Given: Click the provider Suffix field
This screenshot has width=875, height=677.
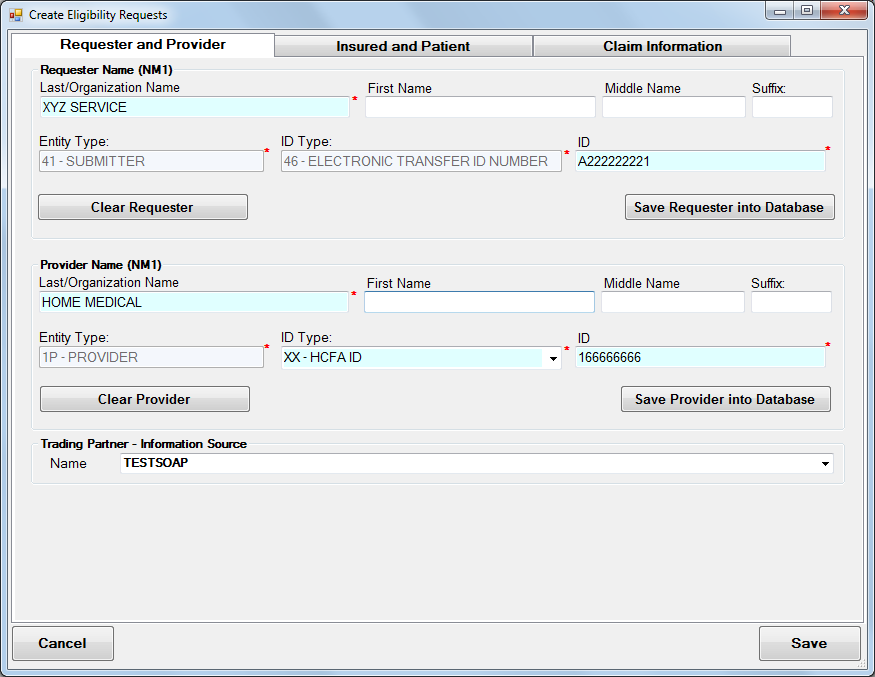Looking at the screenshot, I should (x=792, y=302).
